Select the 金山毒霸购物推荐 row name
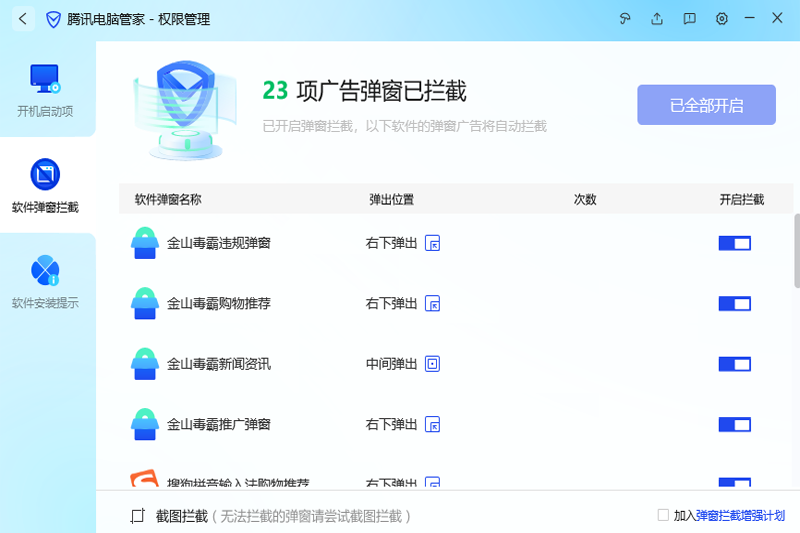The height and width of the screenshot is (533, 800). click(219, 303)
